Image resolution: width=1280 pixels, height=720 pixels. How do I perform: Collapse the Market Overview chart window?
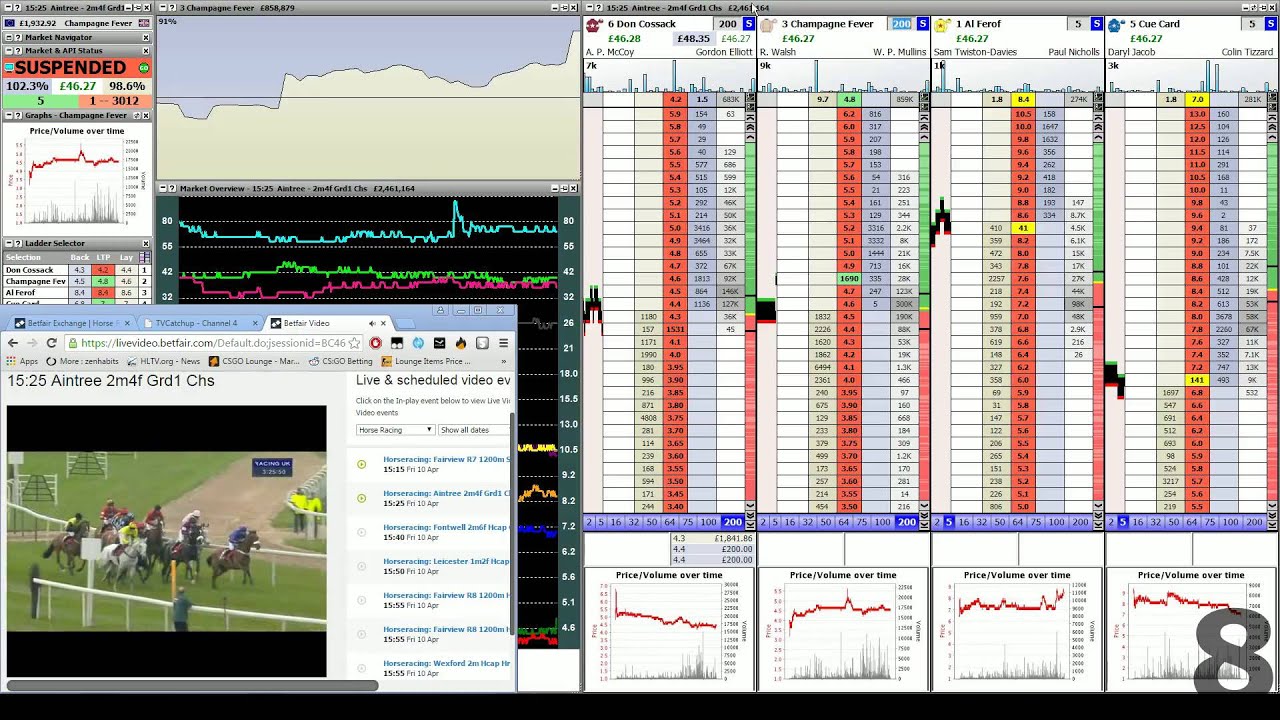point(164,188)
